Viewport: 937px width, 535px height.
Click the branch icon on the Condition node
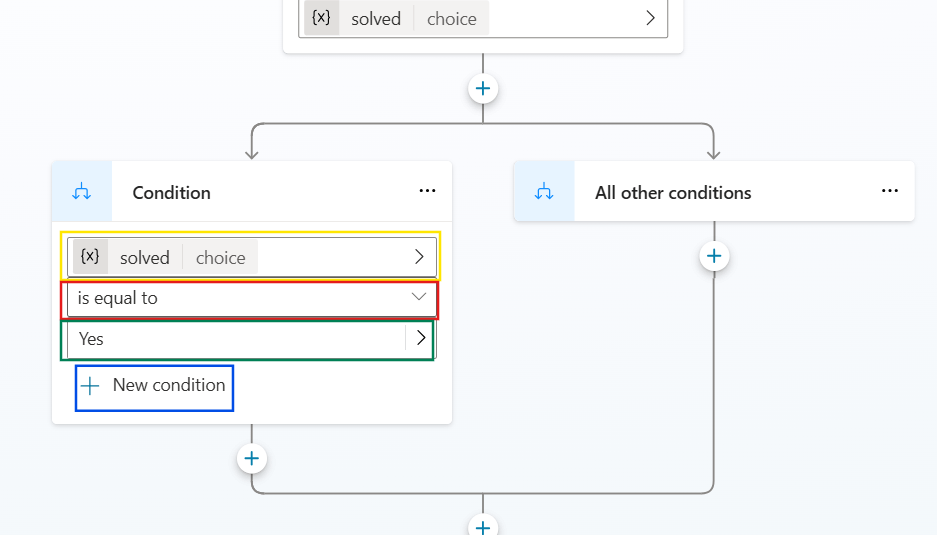point(81,192)
